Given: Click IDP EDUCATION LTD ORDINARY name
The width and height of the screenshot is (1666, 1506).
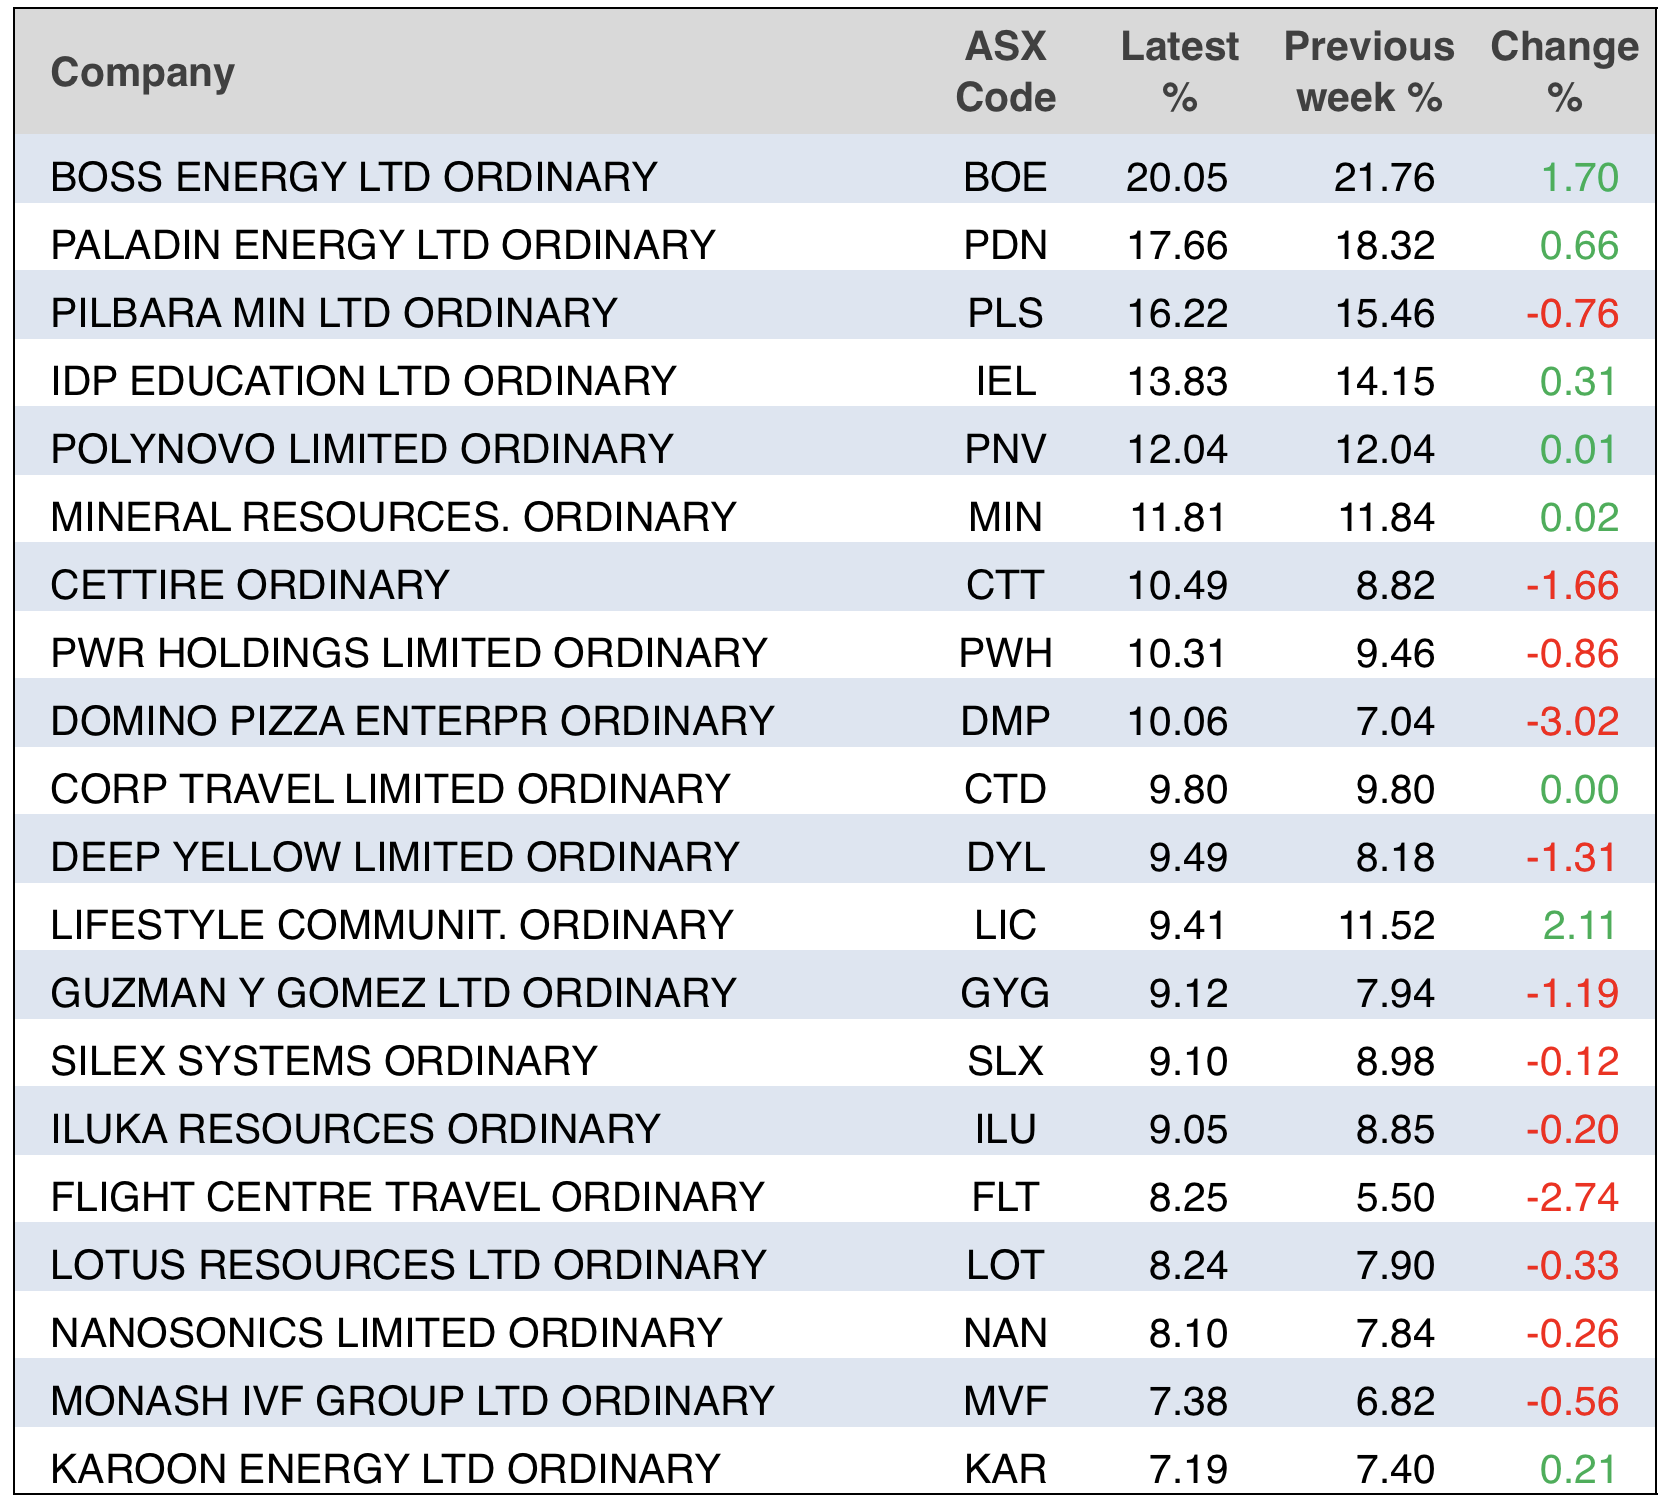Looking at the screenshot, I should point(363,381).
